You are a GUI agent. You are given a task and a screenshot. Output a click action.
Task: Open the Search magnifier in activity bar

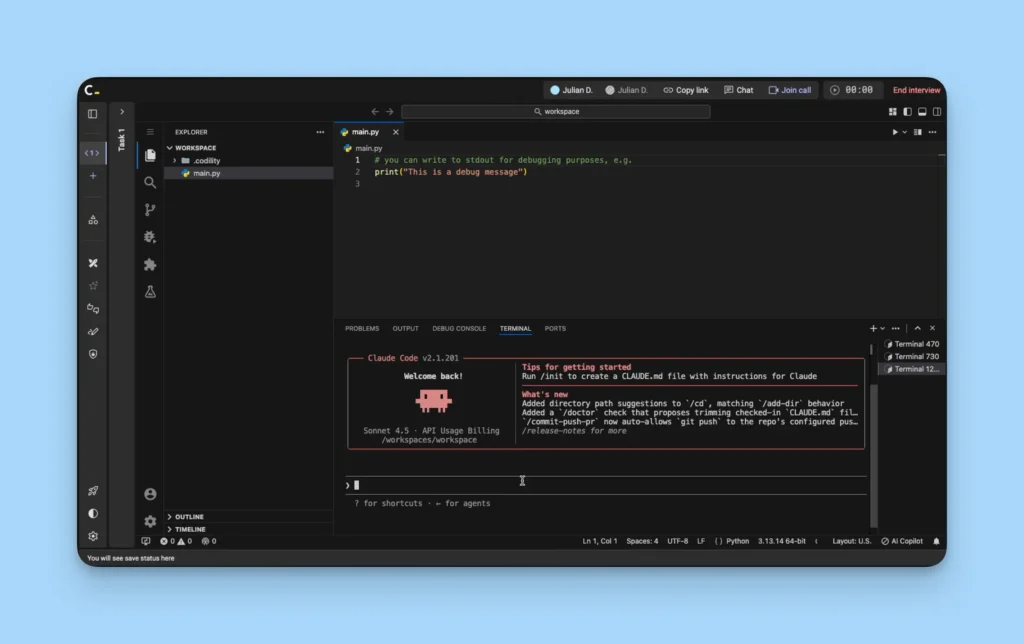(x=150, y=182)
